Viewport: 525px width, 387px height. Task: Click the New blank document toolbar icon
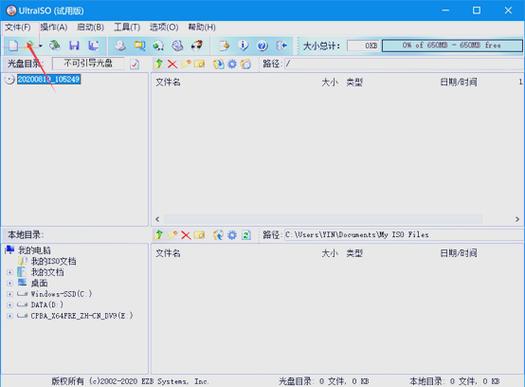pos(13,45)
